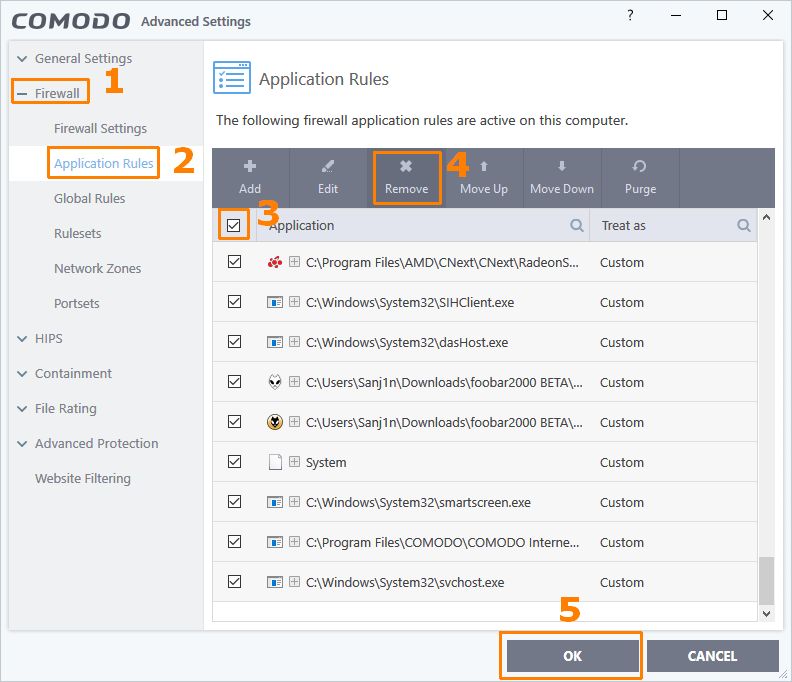Open Global Rules page

point(89,199)
